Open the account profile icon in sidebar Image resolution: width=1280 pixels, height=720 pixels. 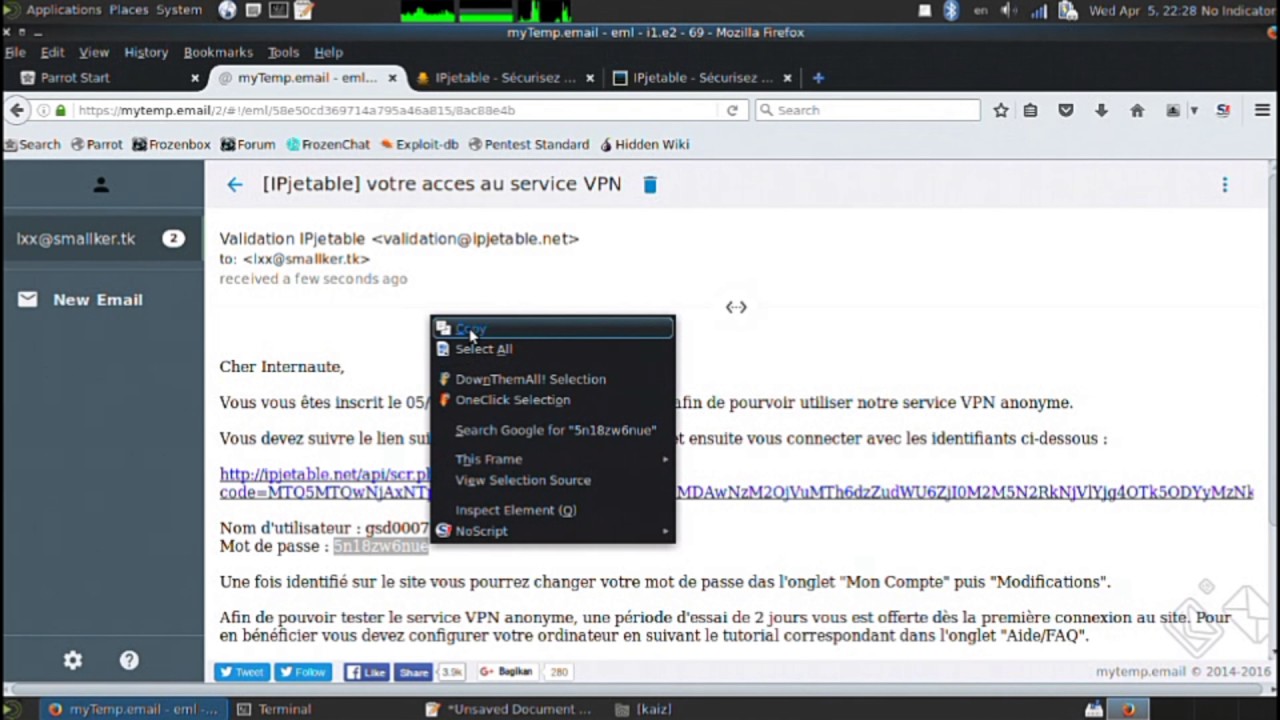coord(101,185)
